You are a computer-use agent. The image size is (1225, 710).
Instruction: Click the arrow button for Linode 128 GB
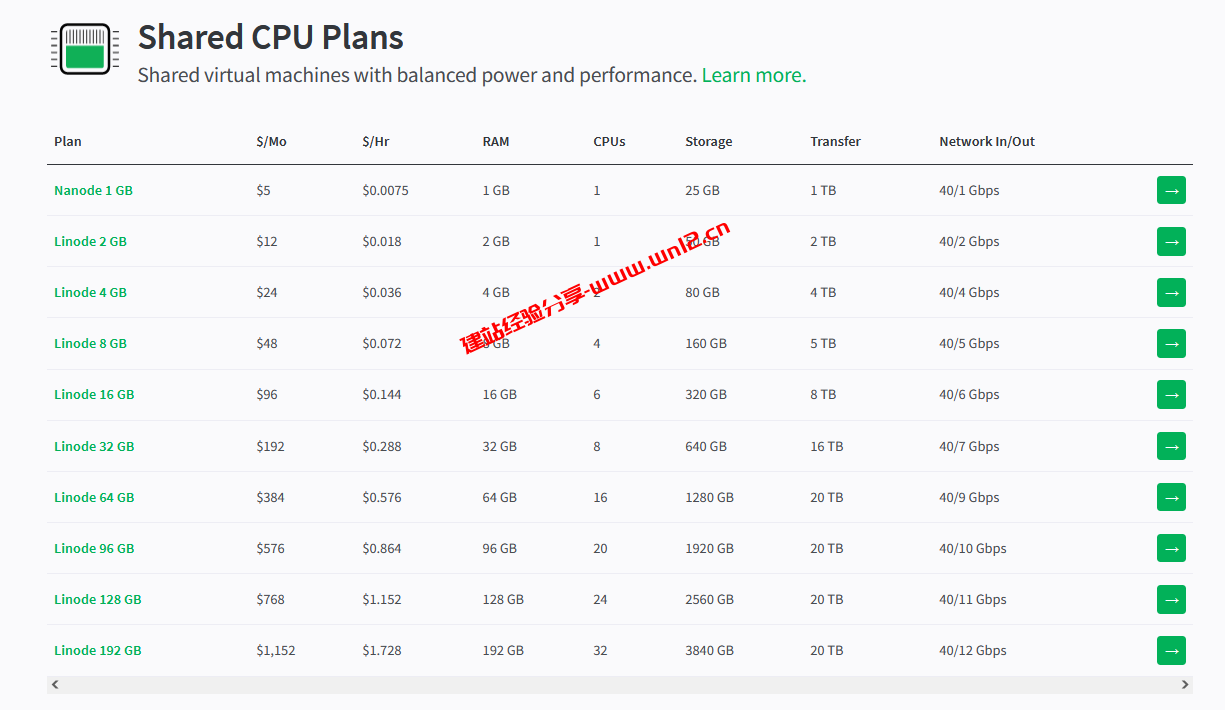(x=1171, y=599)
